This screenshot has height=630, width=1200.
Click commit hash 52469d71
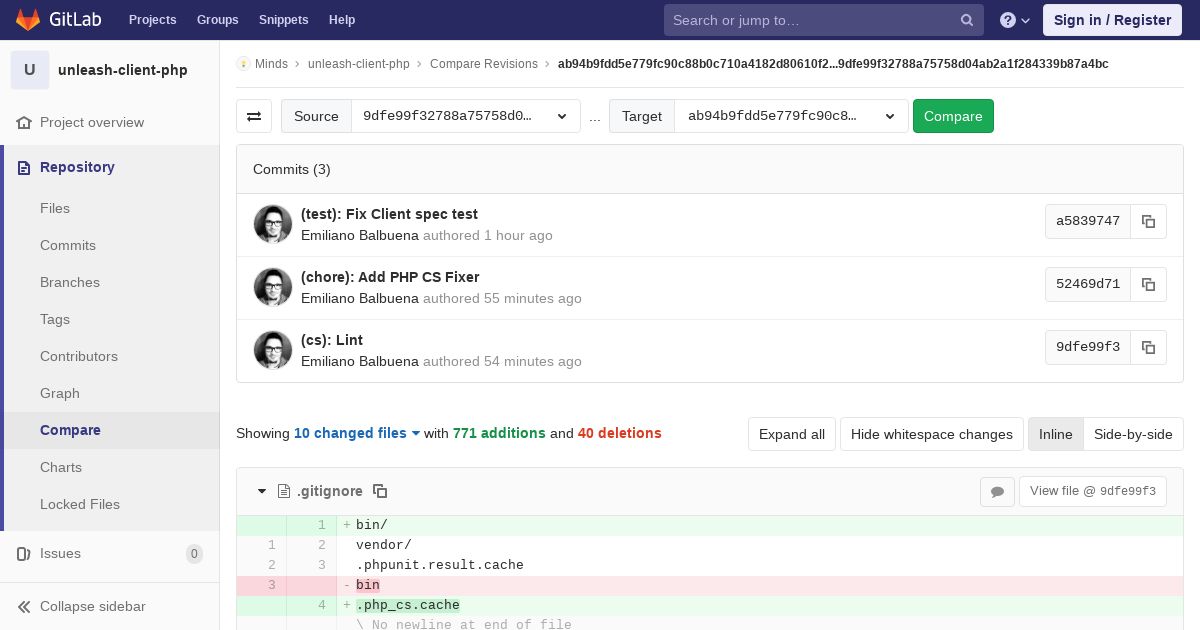(1088, 284)
